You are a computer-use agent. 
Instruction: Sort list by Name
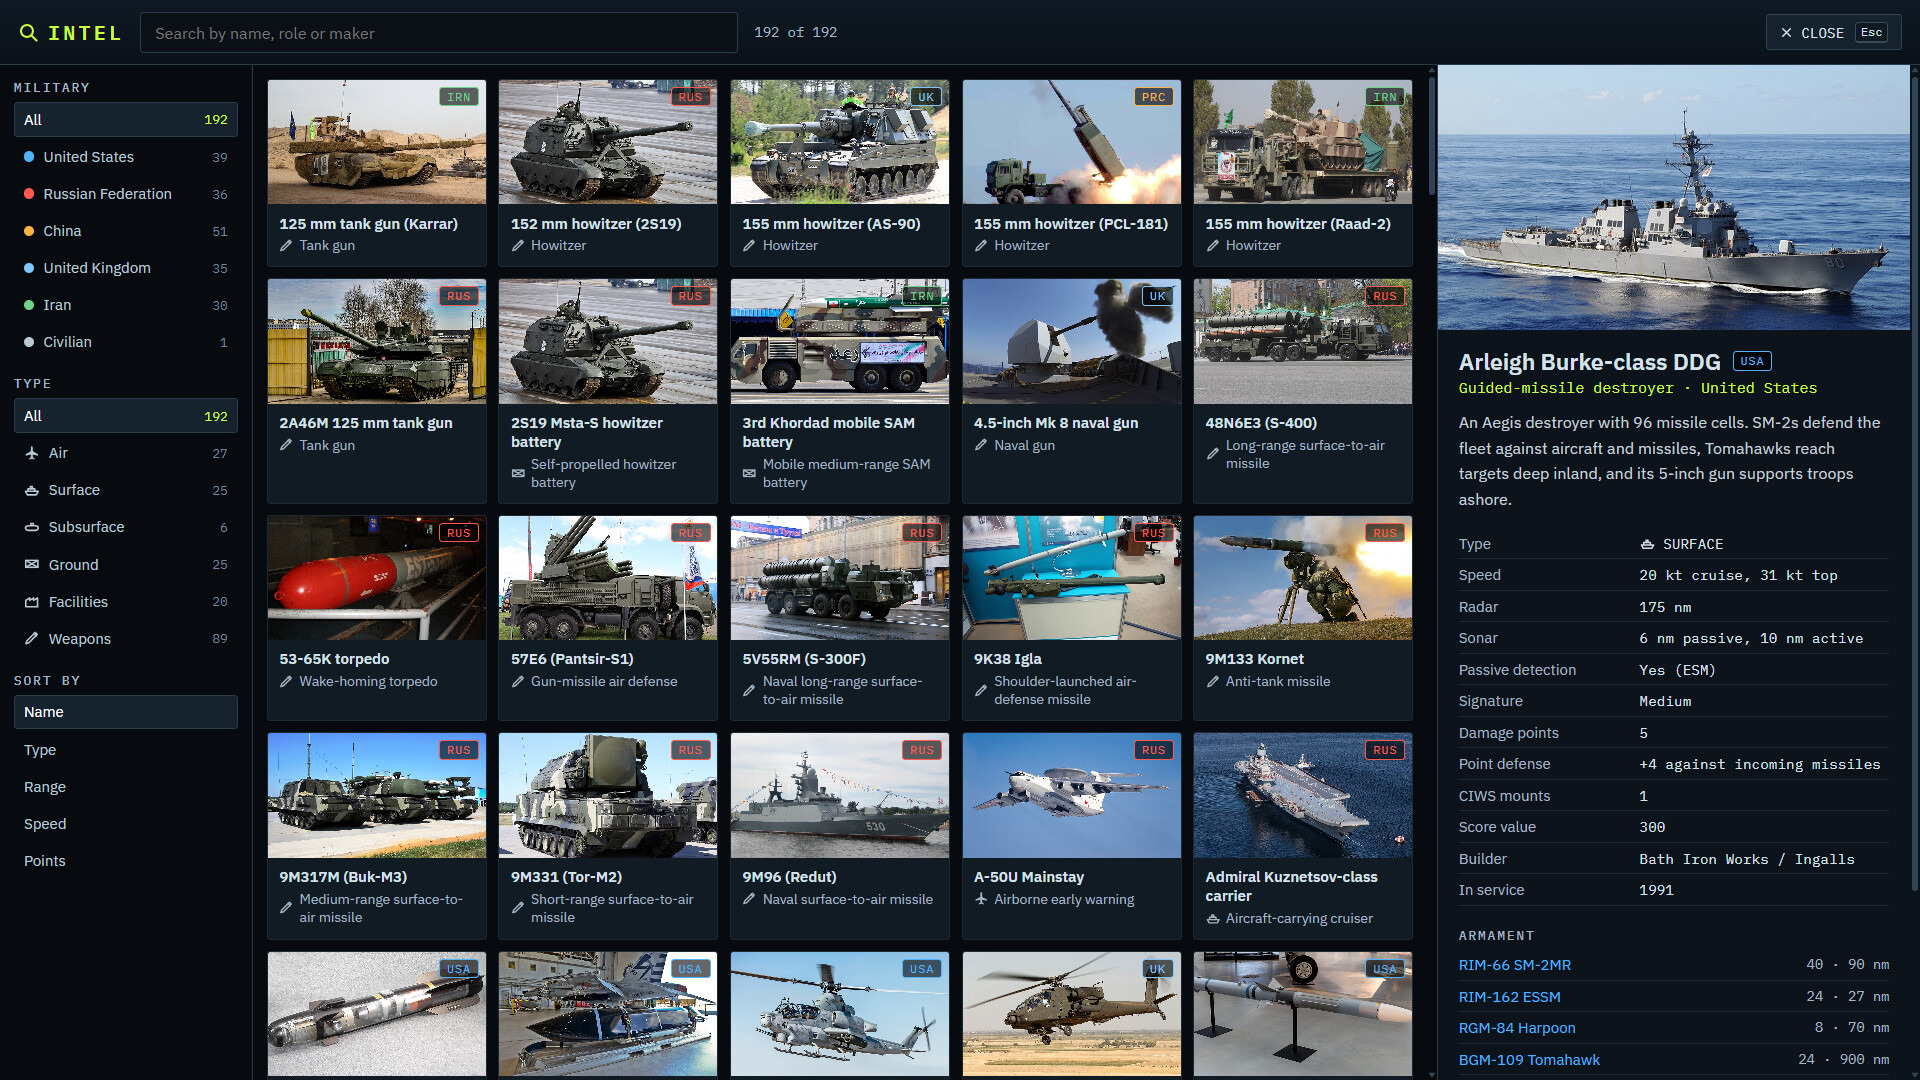click(126, 712)
